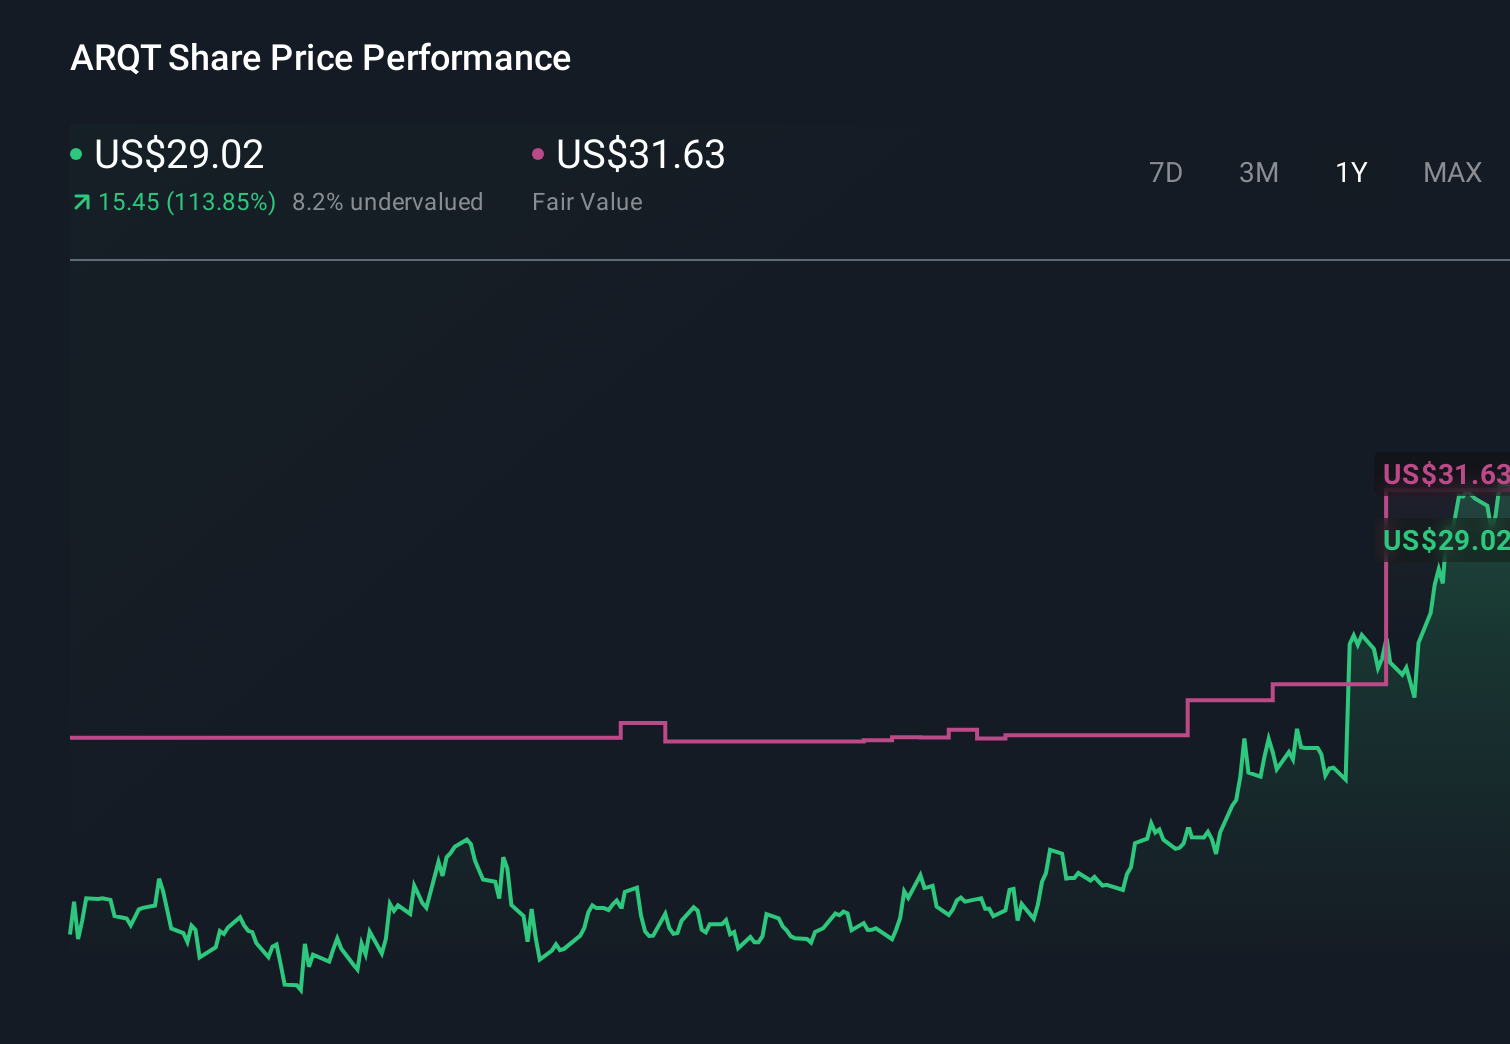Image resolution: width=1510 pixels, height=1044 pixels.
Task: Click the ARQT Share Price Performance title
Action: click(x=320, y=58)
